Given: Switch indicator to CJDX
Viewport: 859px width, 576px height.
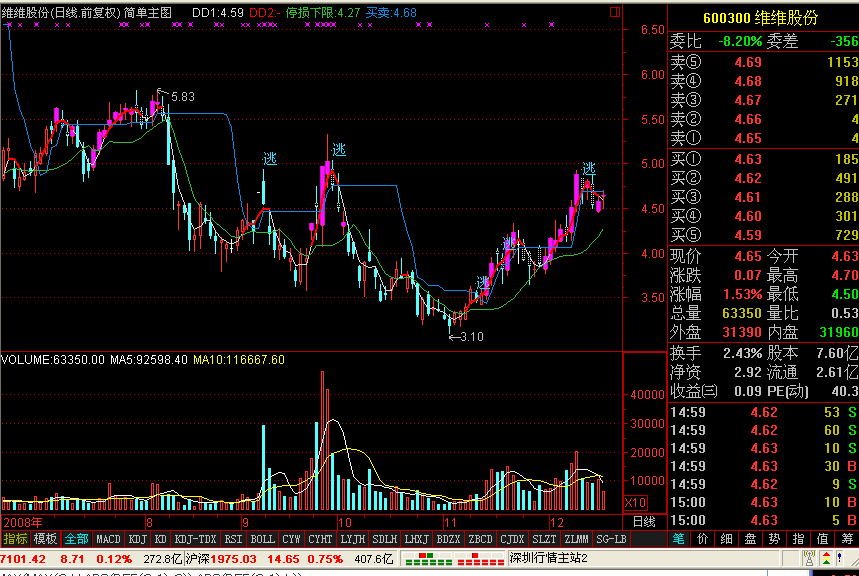Looking at the screenshot, I should tap(512, 539).
